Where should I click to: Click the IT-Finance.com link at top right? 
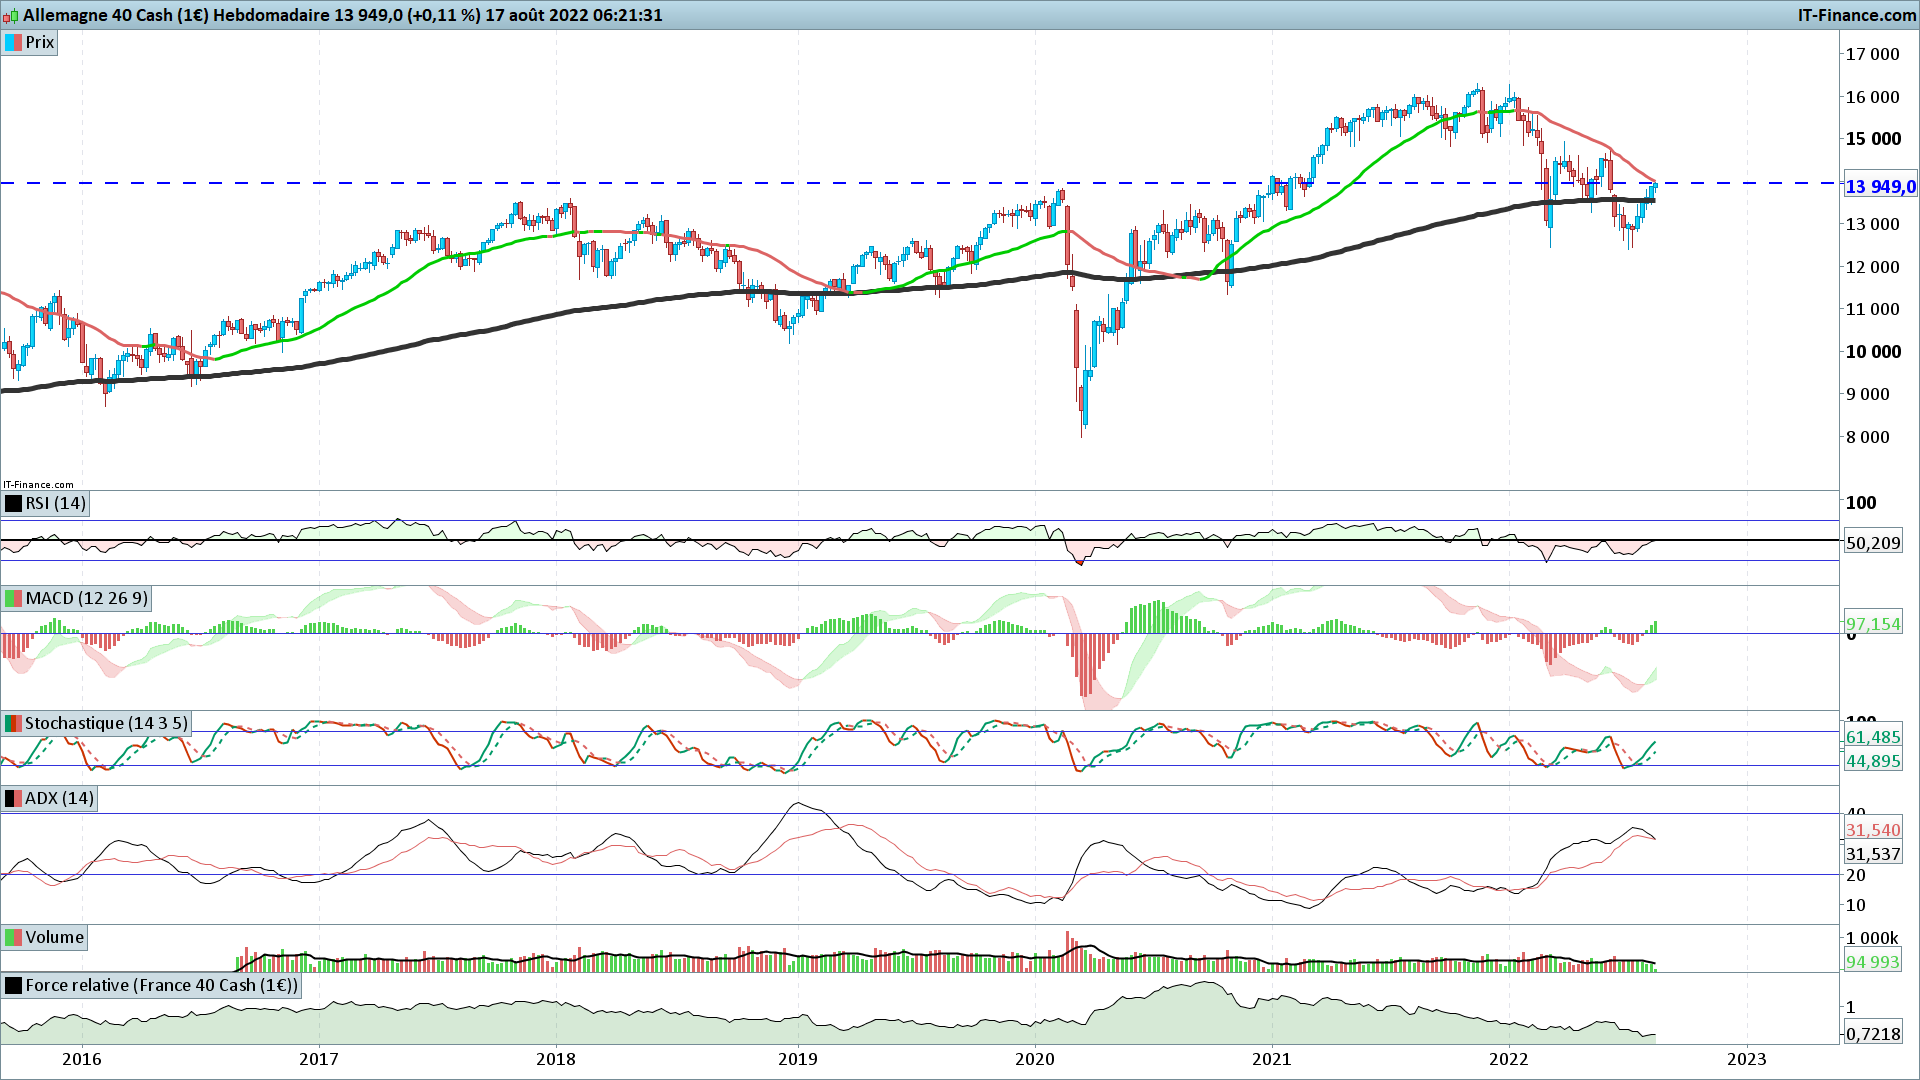(1856, 15)
